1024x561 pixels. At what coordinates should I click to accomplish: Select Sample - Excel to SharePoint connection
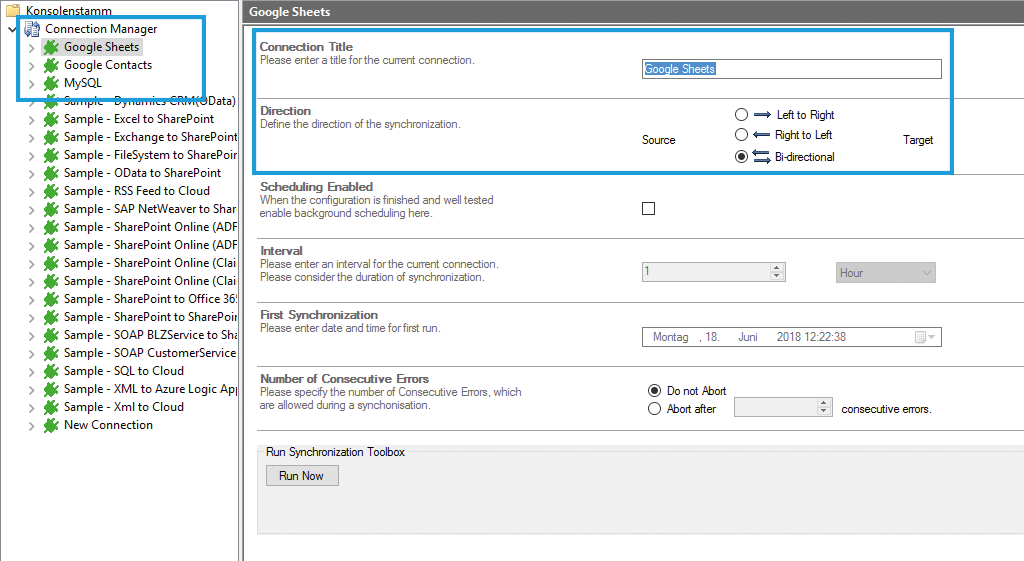pos(138,119)
